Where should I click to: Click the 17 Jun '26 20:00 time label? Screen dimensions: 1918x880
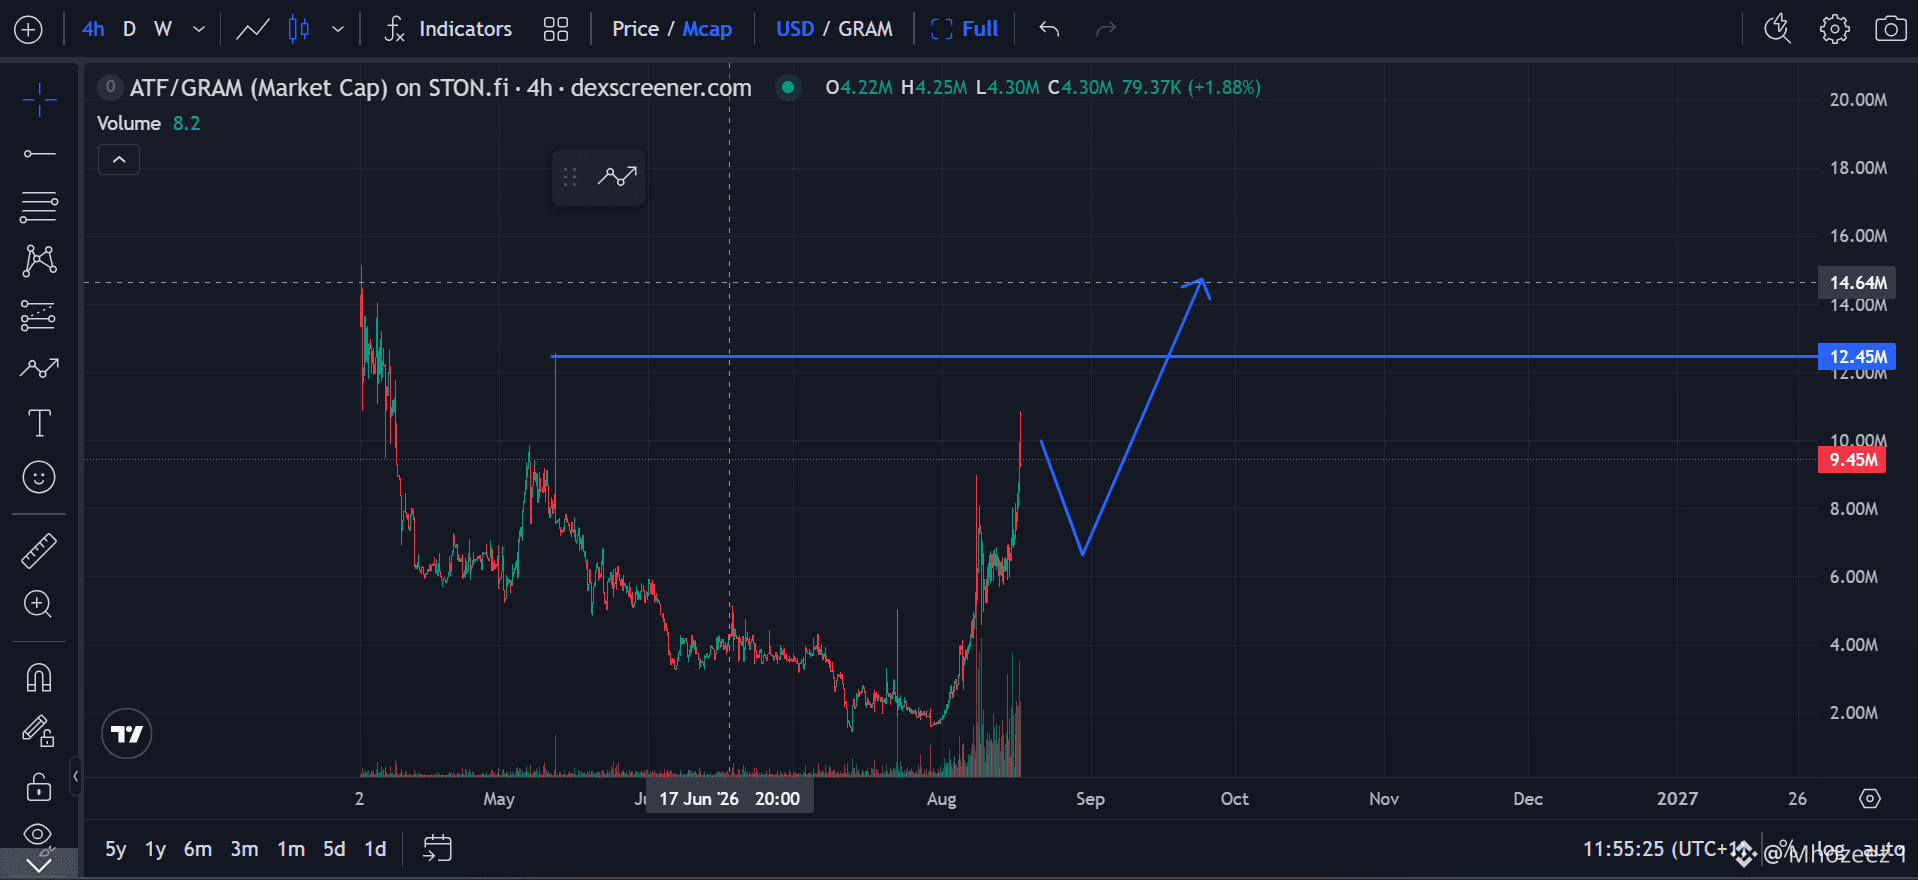click(x=730, y=799)
